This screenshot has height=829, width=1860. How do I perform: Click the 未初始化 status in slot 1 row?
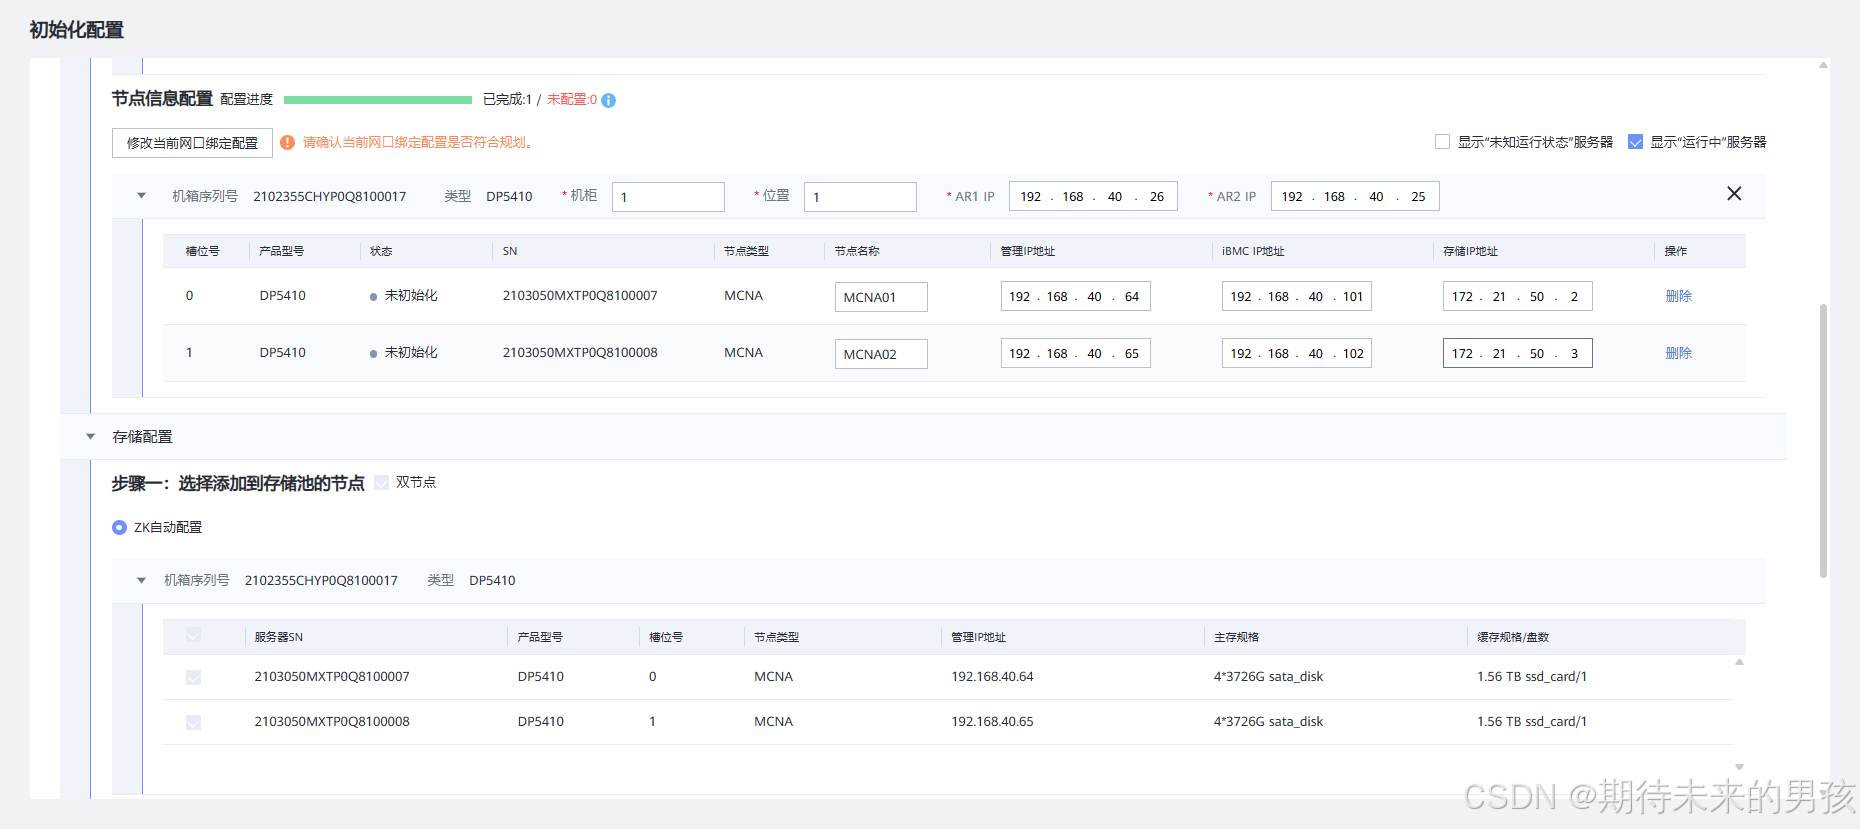pyautogui.click(x=404, y=353)
